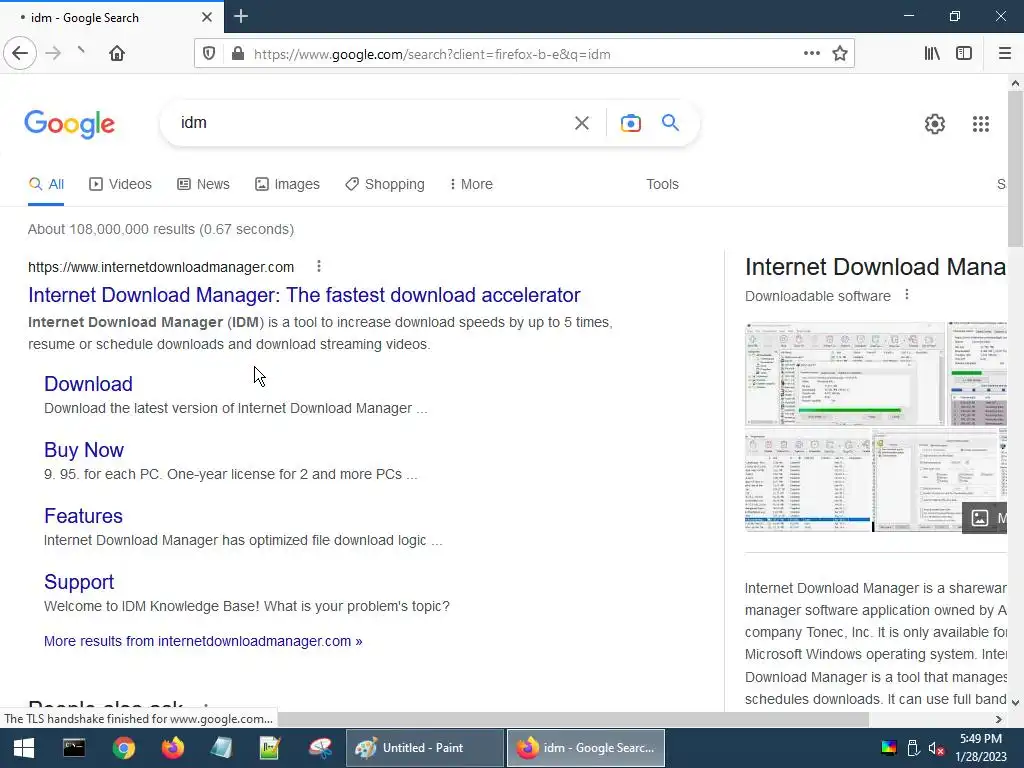The image size is (1024, 768).
Task: Open the Buy Now sitelink
Action: click(x=84, y=450)
